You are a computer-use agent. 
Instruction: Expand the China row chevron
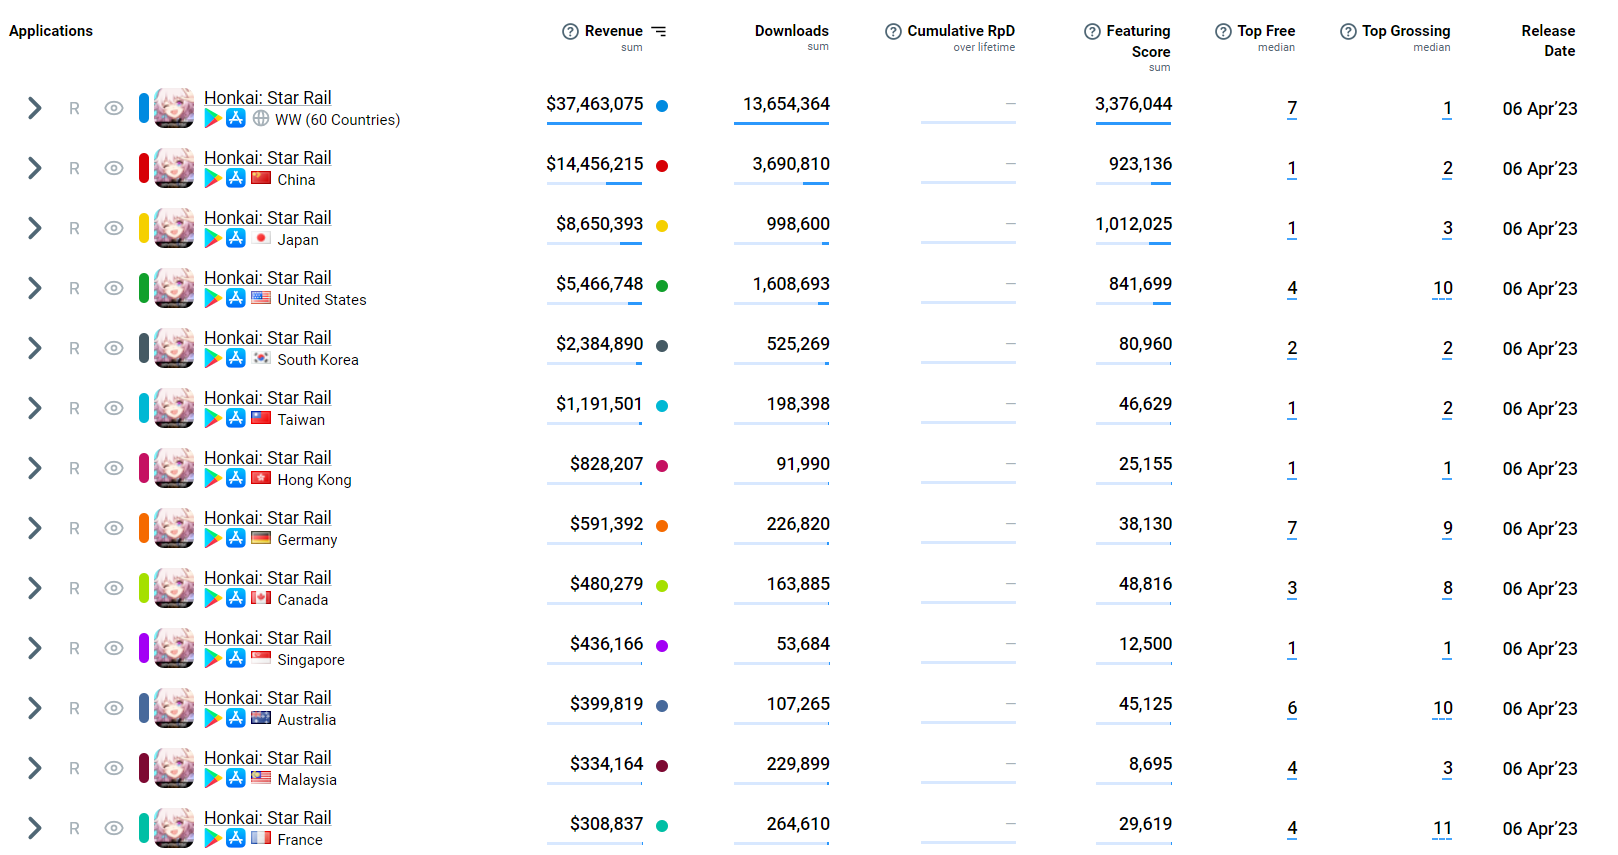tap(35, 168)
